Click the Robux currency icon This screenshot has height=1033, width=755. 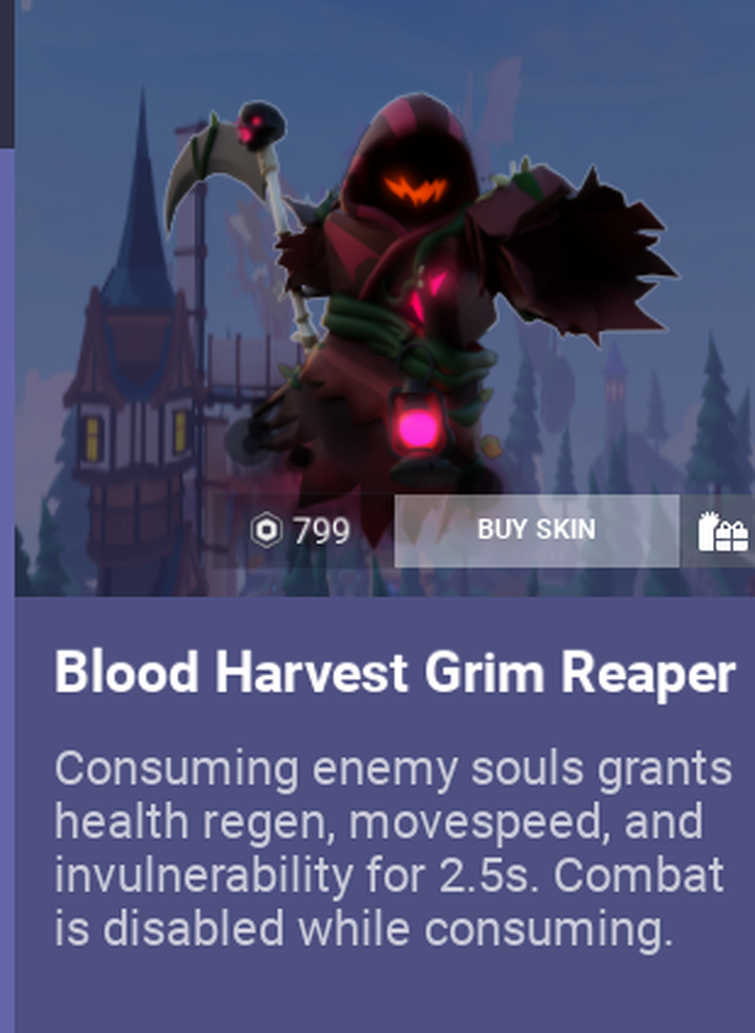pos(266,530)
